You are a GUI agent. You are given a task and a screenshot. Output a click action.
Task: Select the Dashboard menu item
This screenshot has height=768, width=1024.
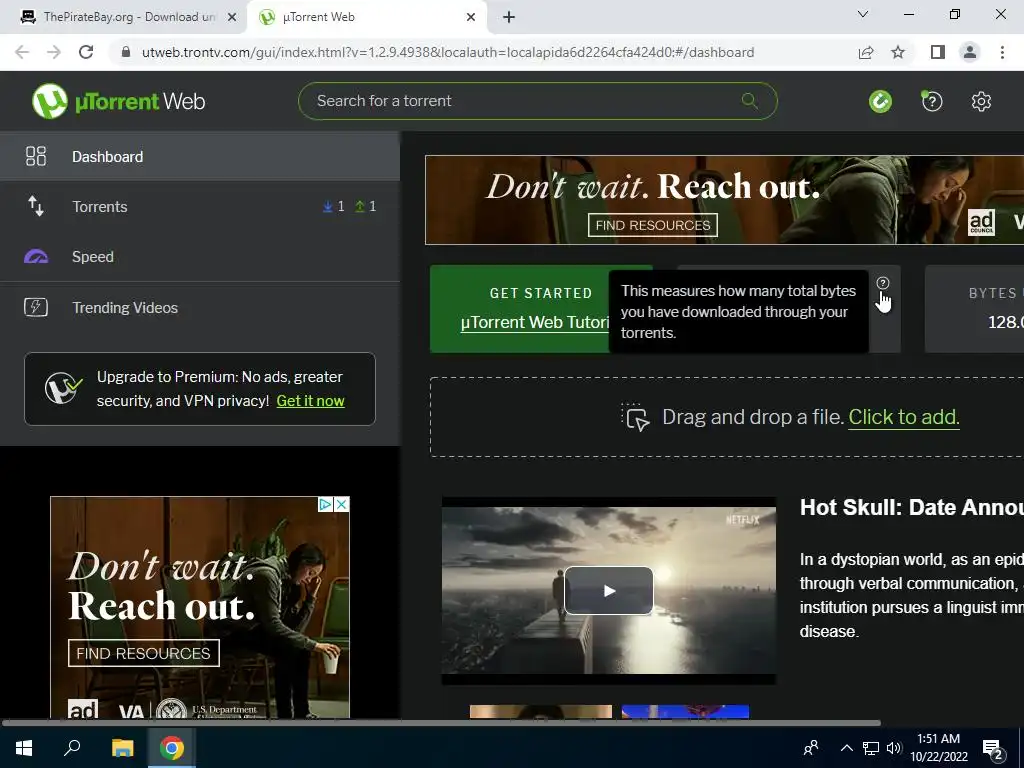(x=200, y=156)
